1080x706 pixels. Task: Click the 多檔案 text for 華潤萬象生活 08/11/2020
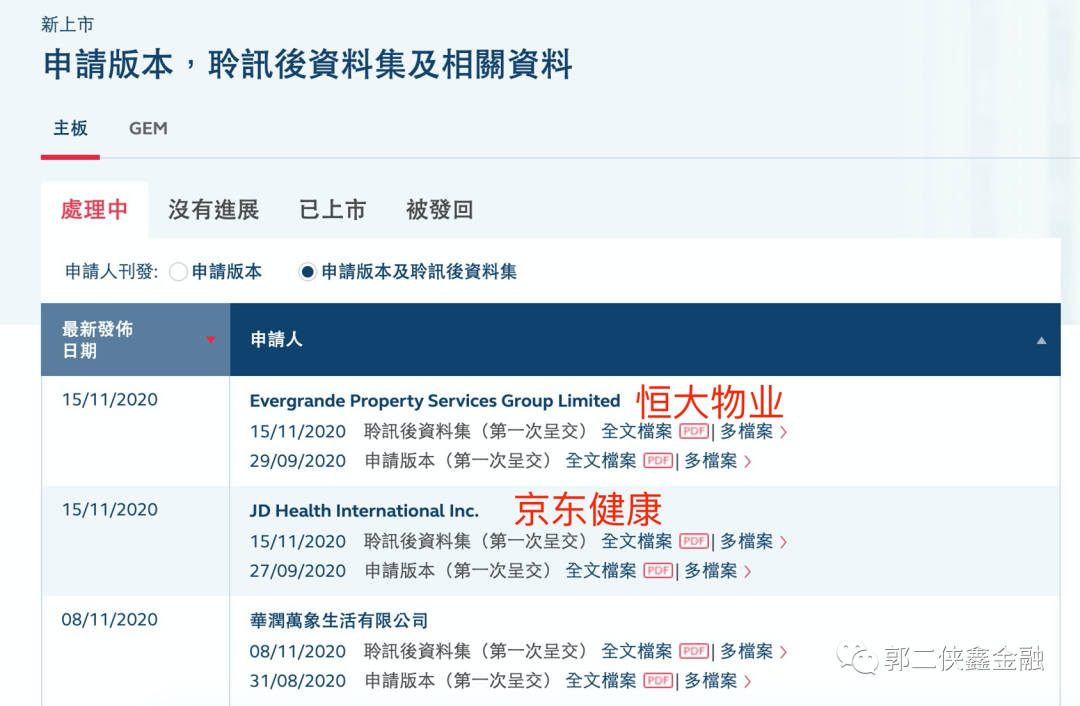click(x=747, y=651)
